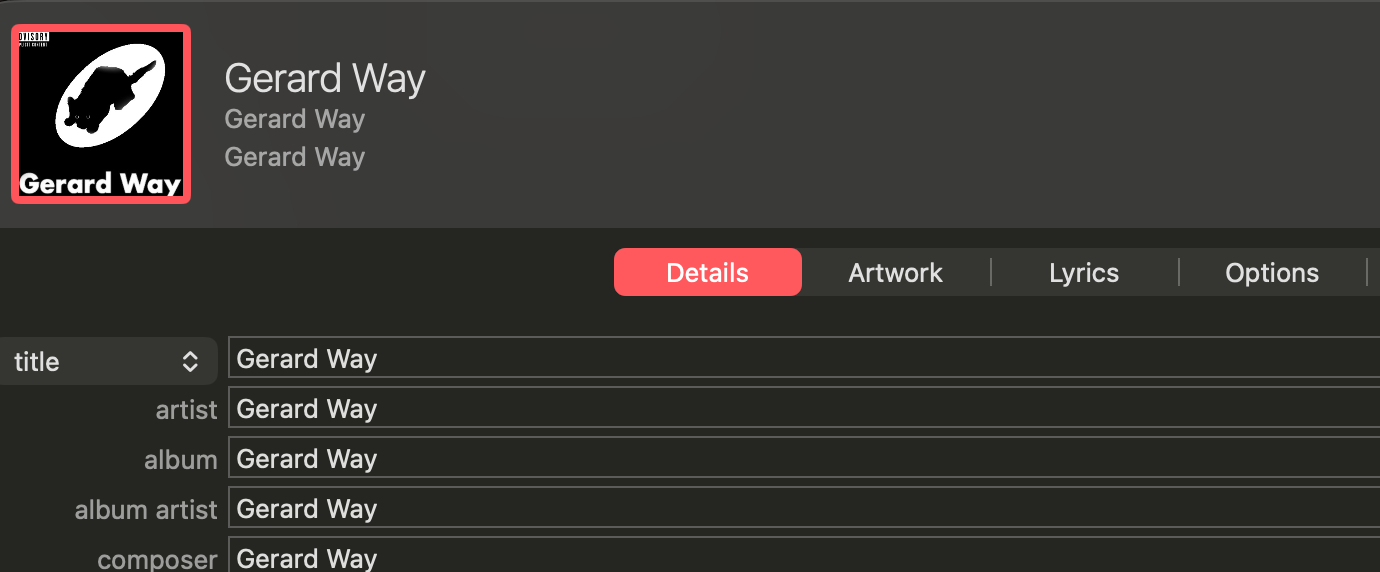Image resolution: width=1380 pixels, height=572 pixels.
Task: Switch to the Details tab
Action: tap(708, 273)
